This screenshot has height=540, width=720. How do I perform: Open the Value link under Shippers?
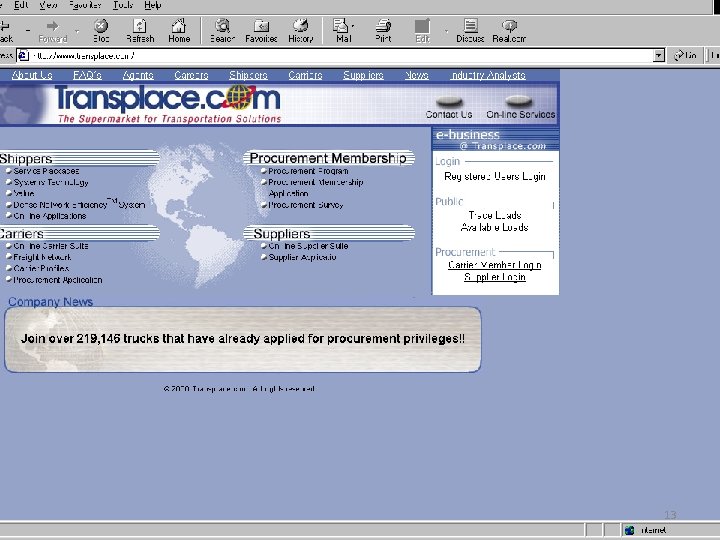click(24, 193)
